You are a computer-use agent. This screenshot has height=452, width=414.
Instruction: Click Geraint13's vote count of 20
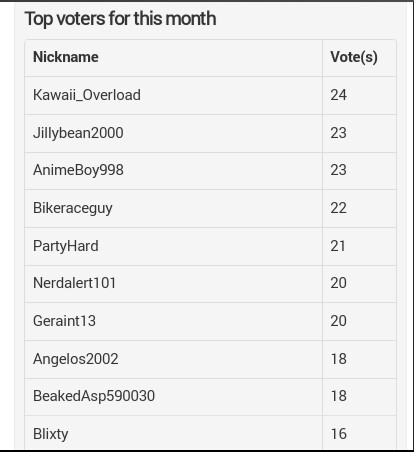pos(338,321)
